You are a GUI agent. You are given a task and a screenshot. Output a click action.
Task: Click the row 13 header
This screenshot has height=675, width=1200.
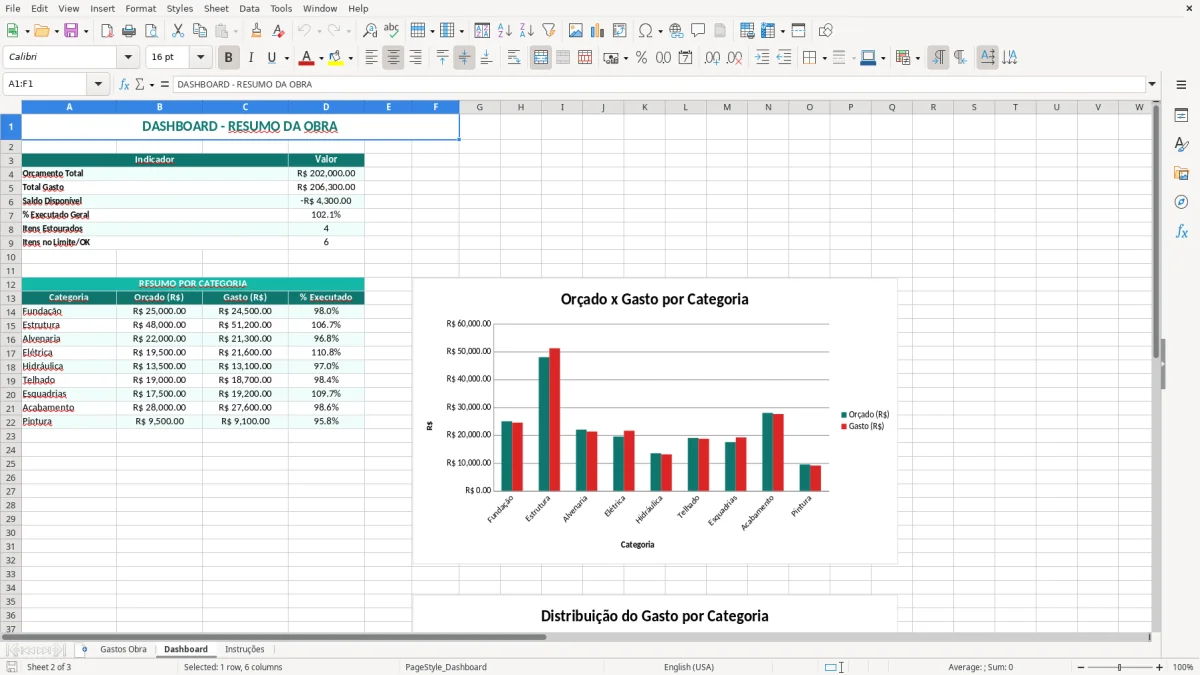tap(10, 298)
